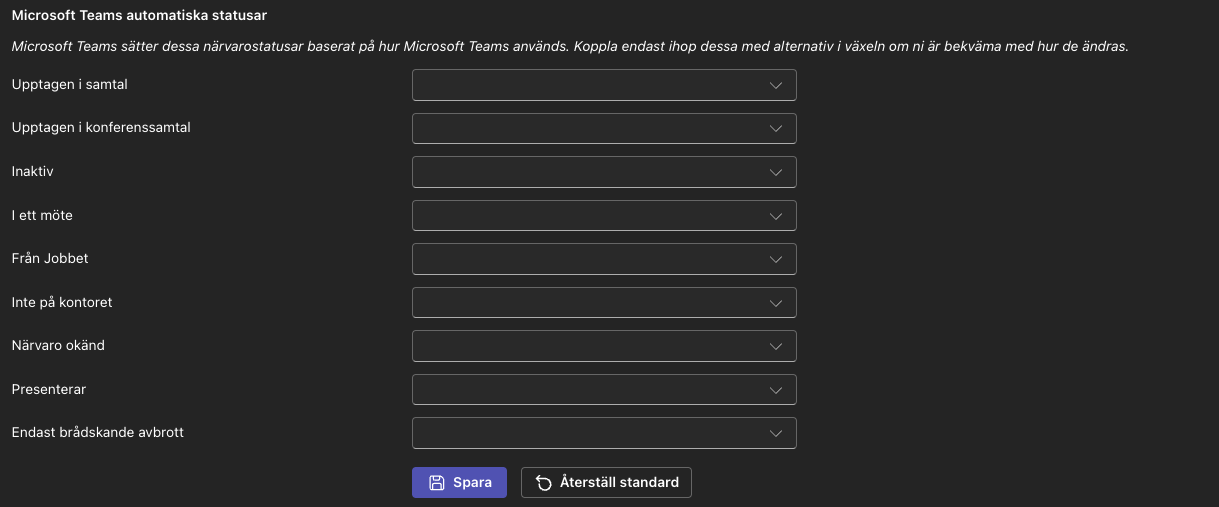1219x507 pixels.
Task: Click the floppy disk save icon
Action: click(x=437, y=483)
